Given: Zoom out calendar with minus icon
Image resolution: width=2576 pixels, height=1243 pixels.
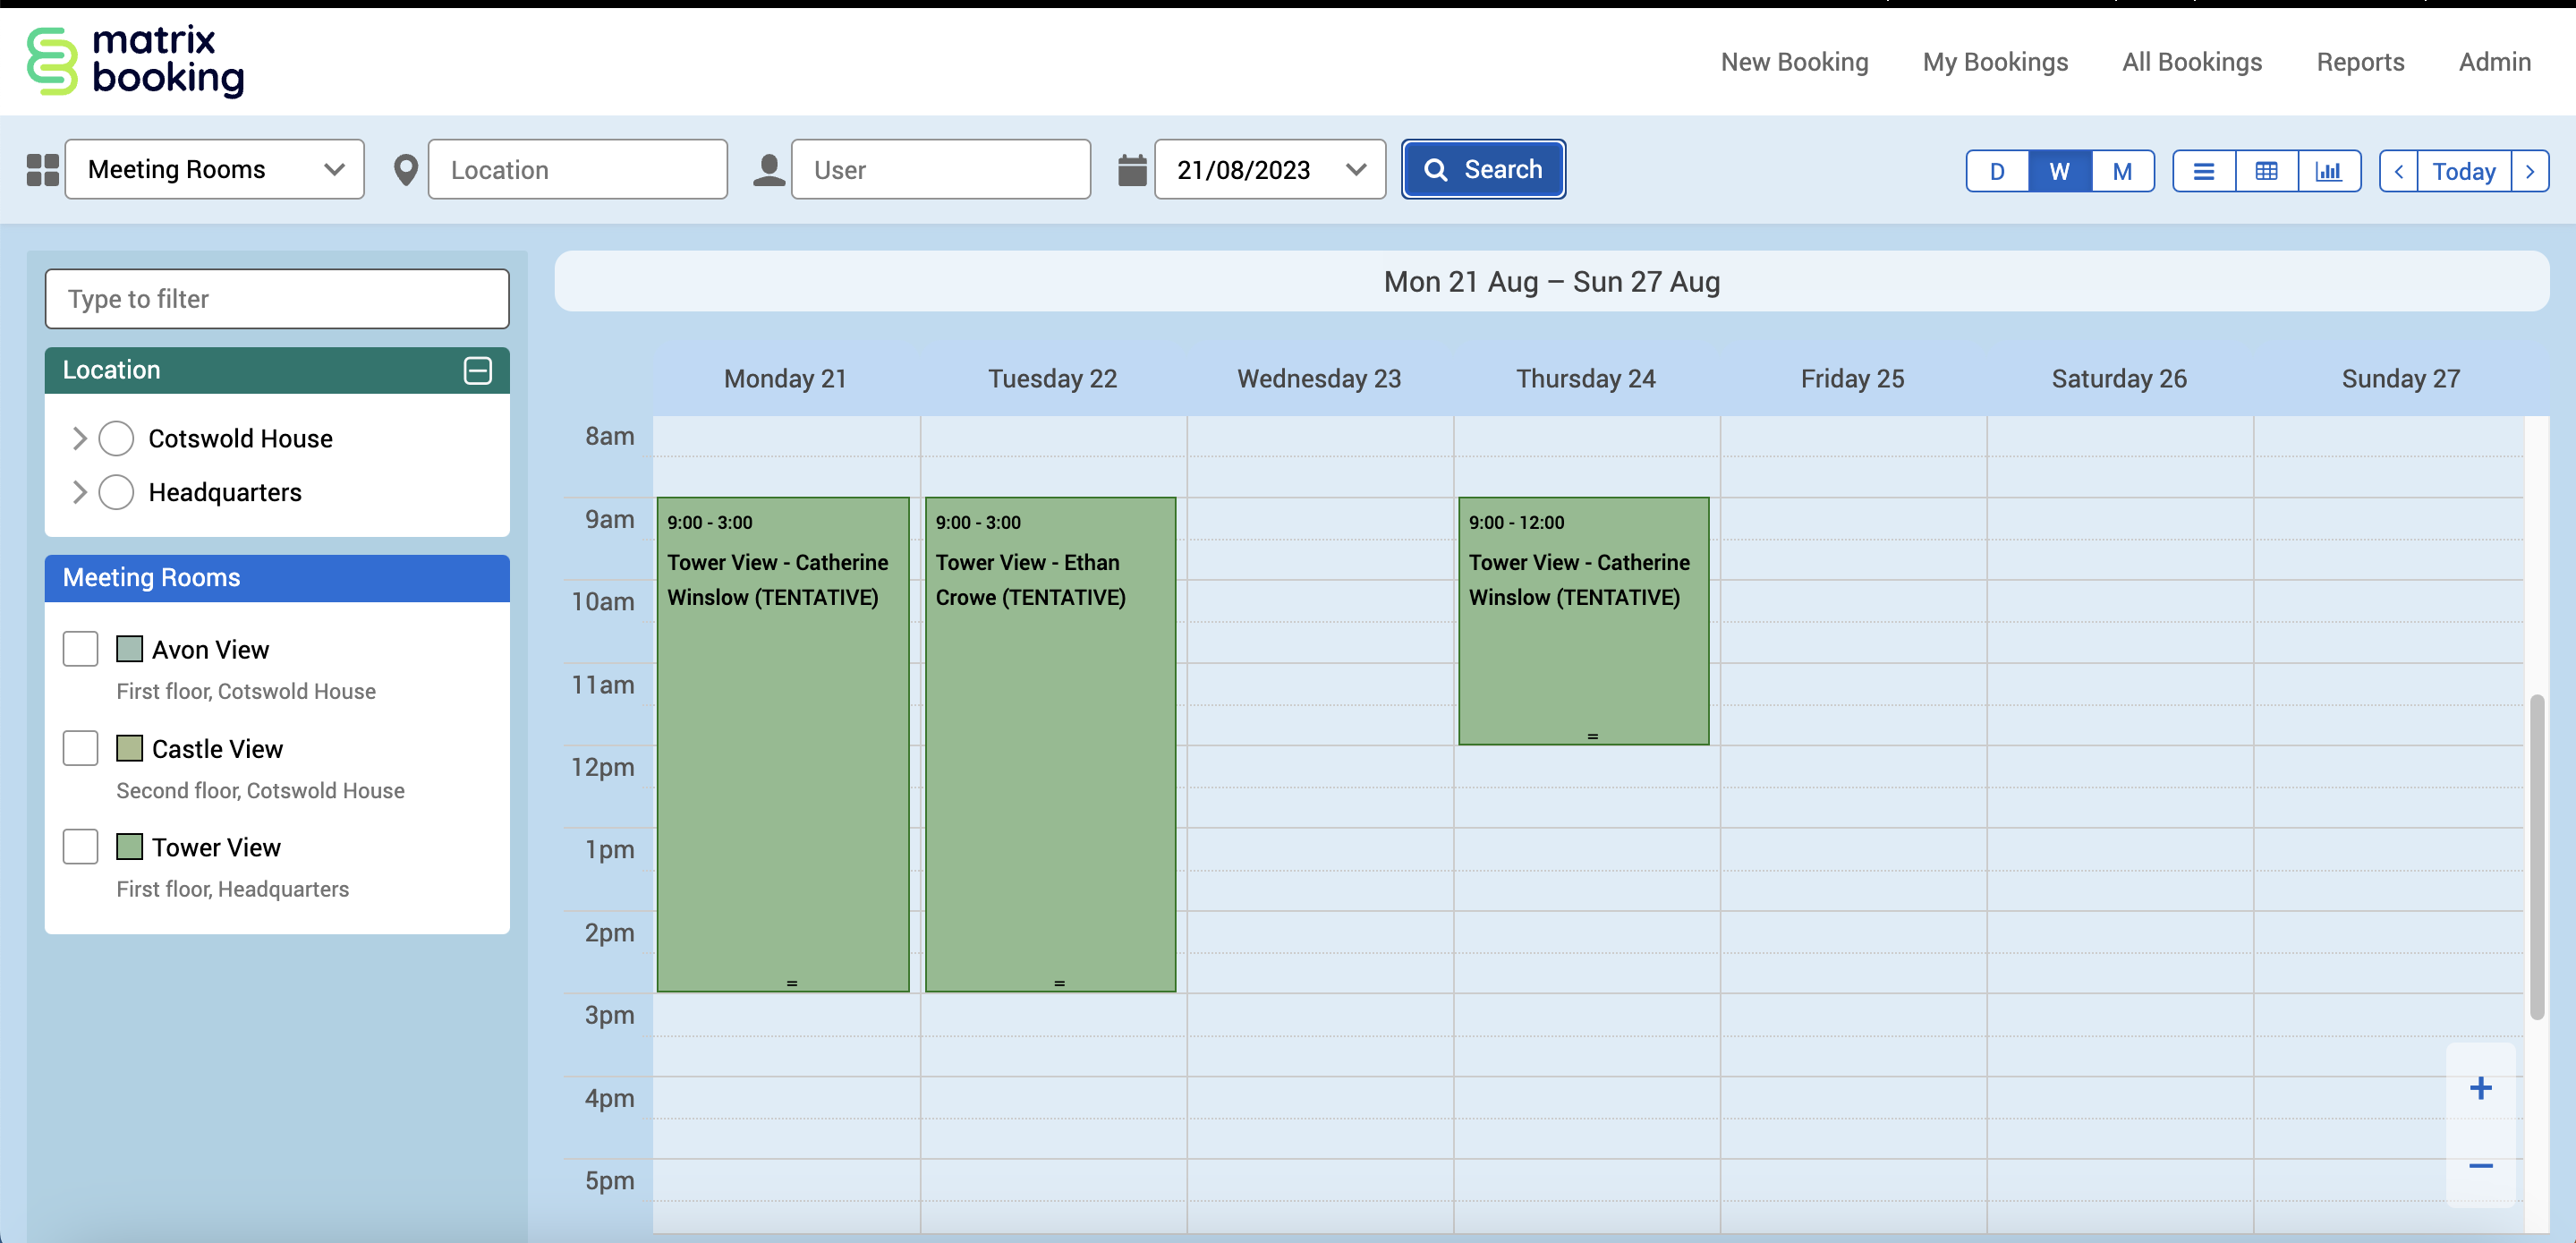Looking at the screenshot, I should tap(2480, 1166).
